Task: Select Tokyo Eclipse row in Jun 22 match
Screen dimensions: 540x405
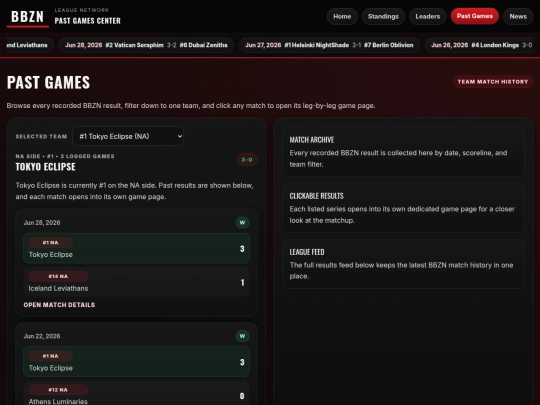Action: point(136,362)
